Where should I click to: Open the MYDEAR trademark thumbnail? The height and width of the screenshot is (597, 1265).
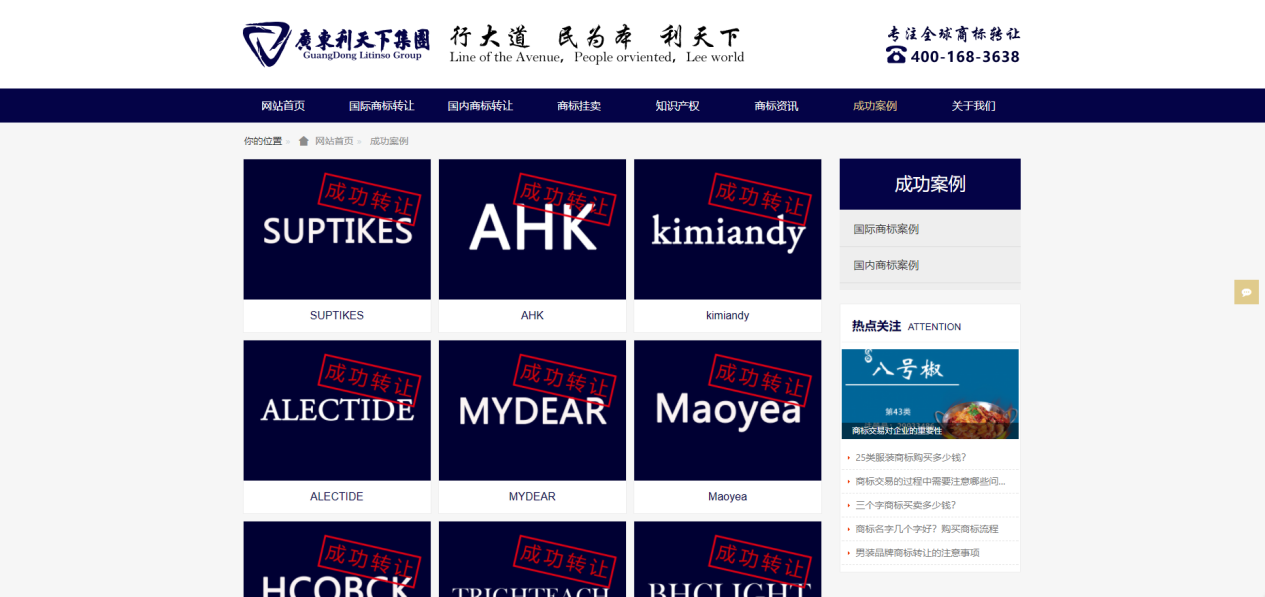(x=532, y=410)
